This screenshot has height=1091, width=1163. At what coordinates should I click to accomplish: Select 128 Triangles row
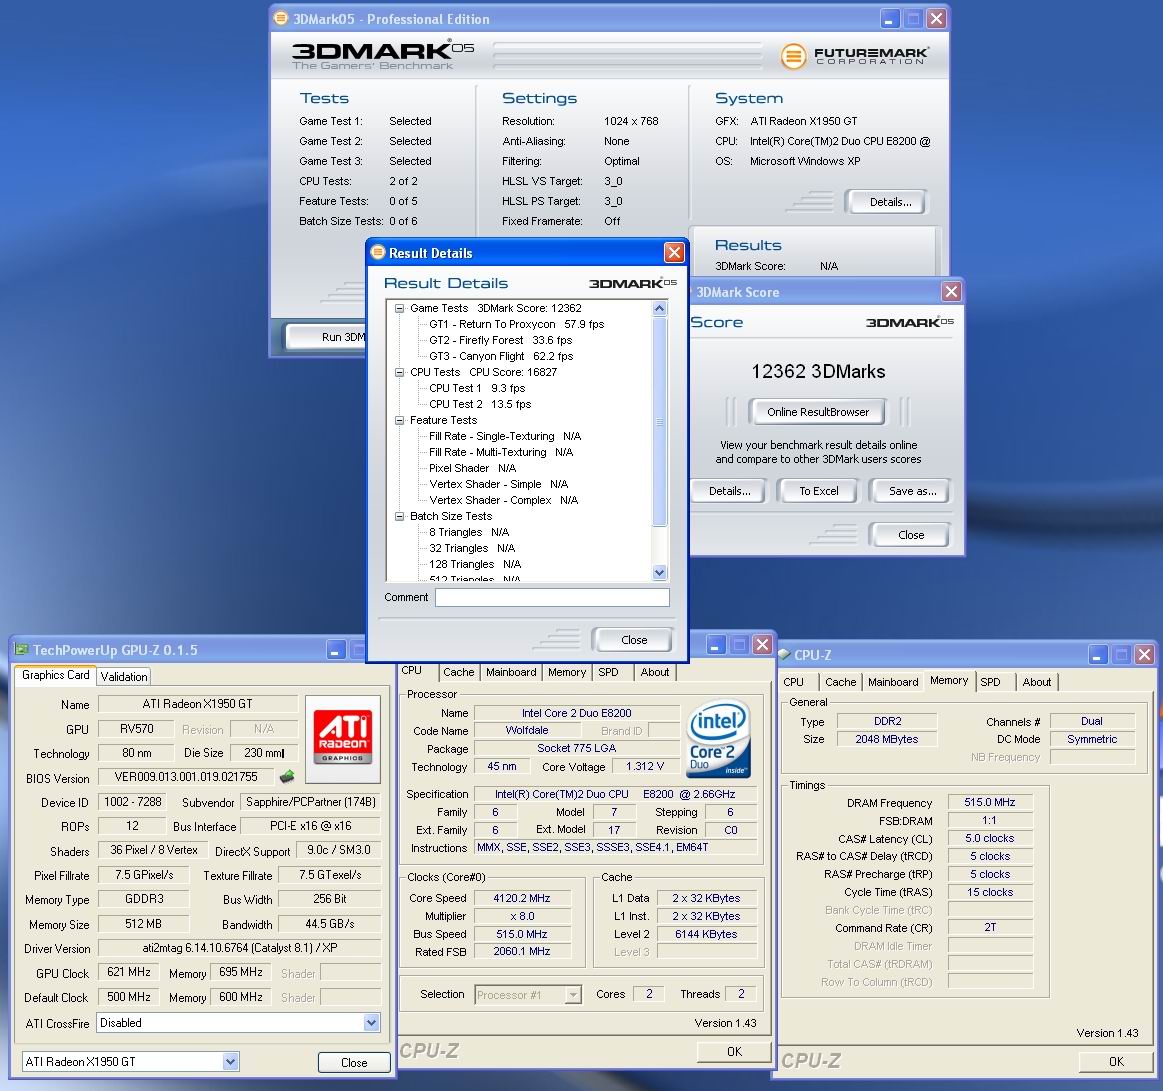point(475,564)
